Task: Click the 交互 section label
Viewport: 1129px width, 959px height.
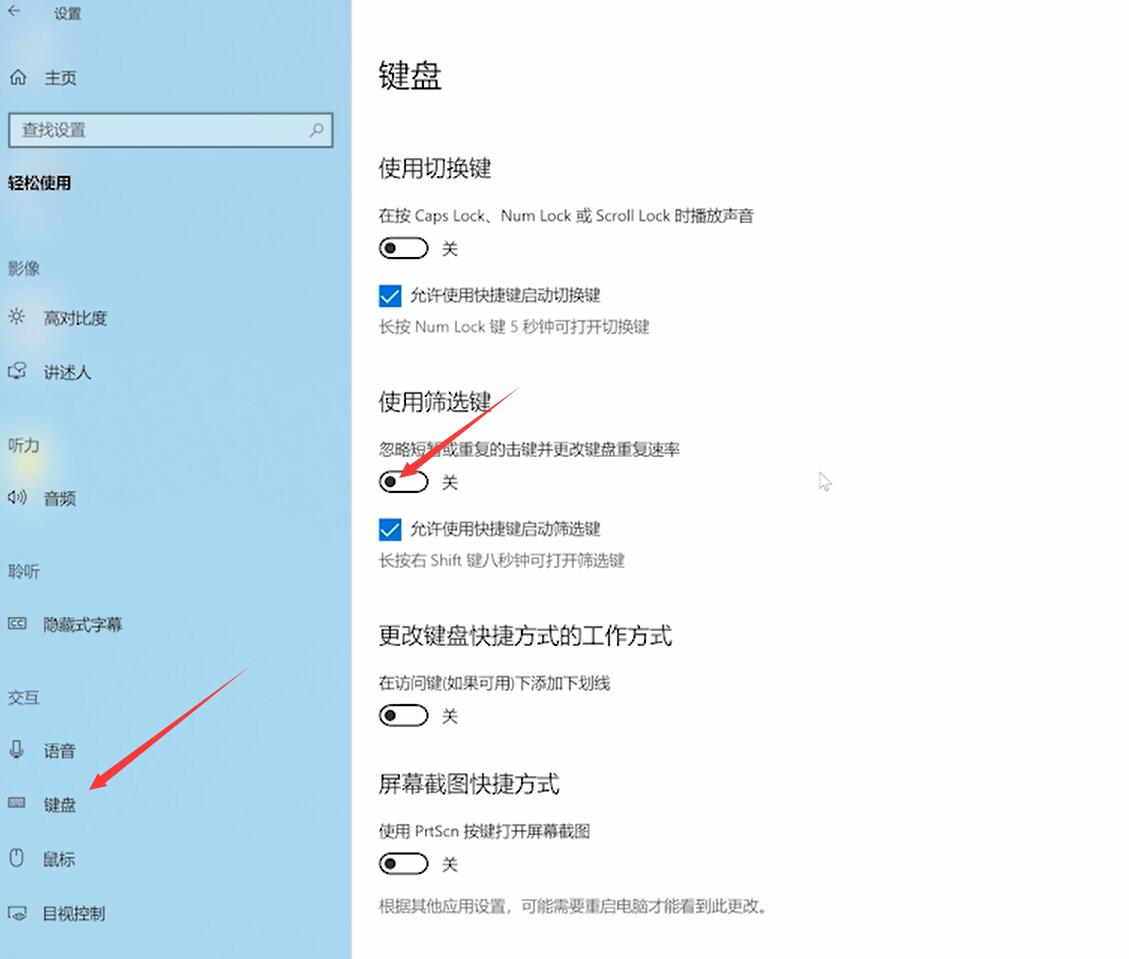Action: (24, 698)
